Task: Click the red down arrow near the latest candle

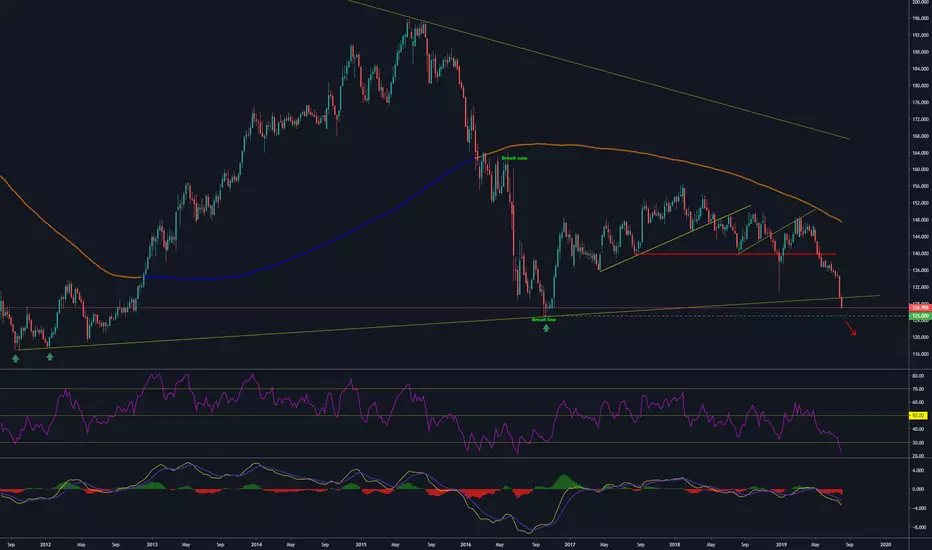Action: pyautogui.click(x=851, y=328)
